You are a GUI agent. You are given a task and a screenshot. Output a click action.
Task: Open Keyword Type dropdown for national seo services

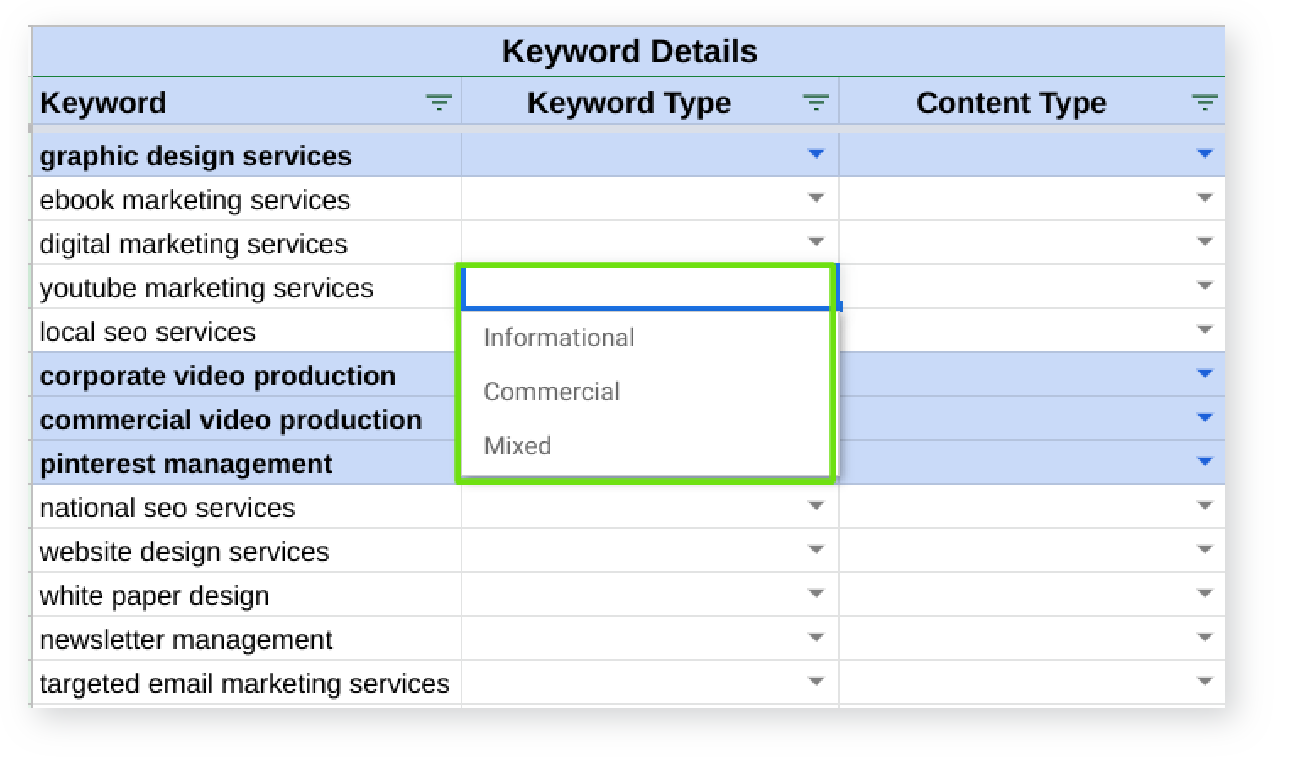[816, 507]
